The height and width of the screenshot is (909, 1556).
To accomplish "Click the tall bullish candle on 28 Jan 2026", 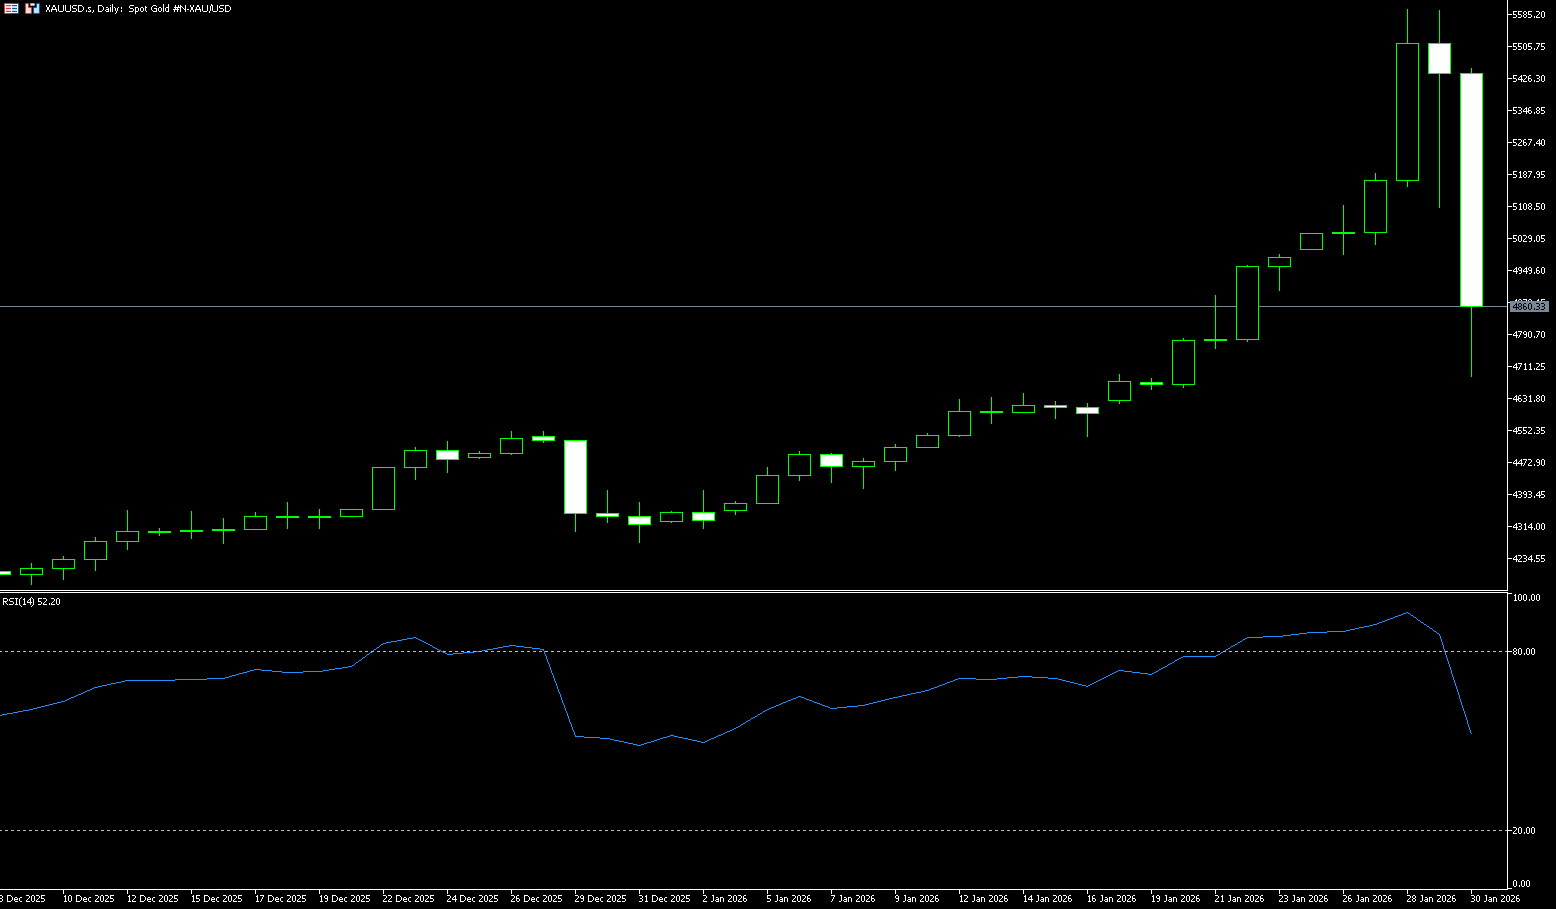I will [x=1407, y=112].
